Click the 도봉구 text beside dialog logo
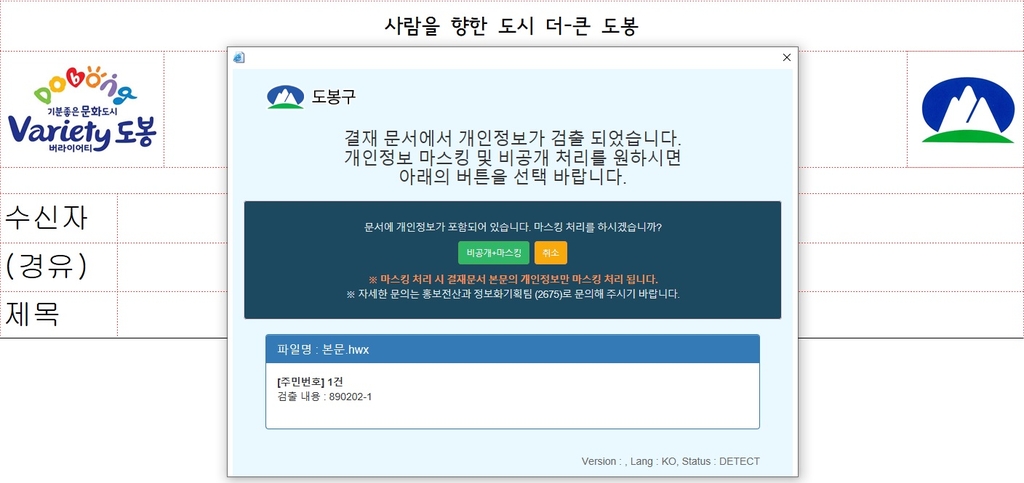The height and width of the screenshot is (483, 1024). pos(333,97)
